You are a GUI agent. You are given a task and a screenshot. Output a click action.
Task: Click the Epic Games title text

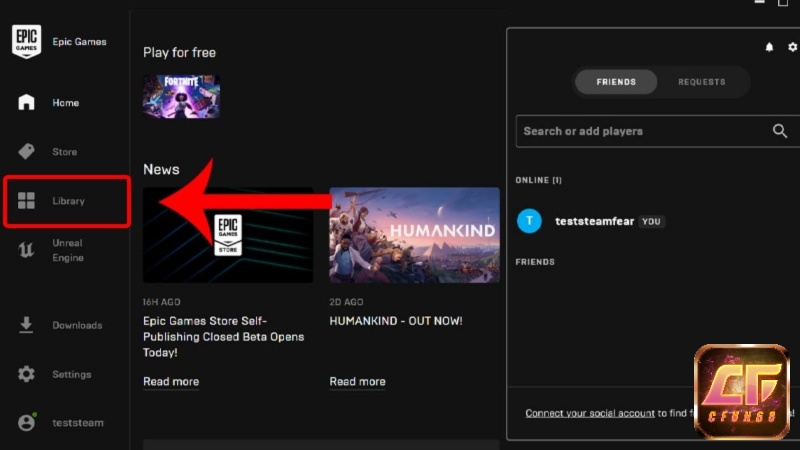(x=79, y=41)
